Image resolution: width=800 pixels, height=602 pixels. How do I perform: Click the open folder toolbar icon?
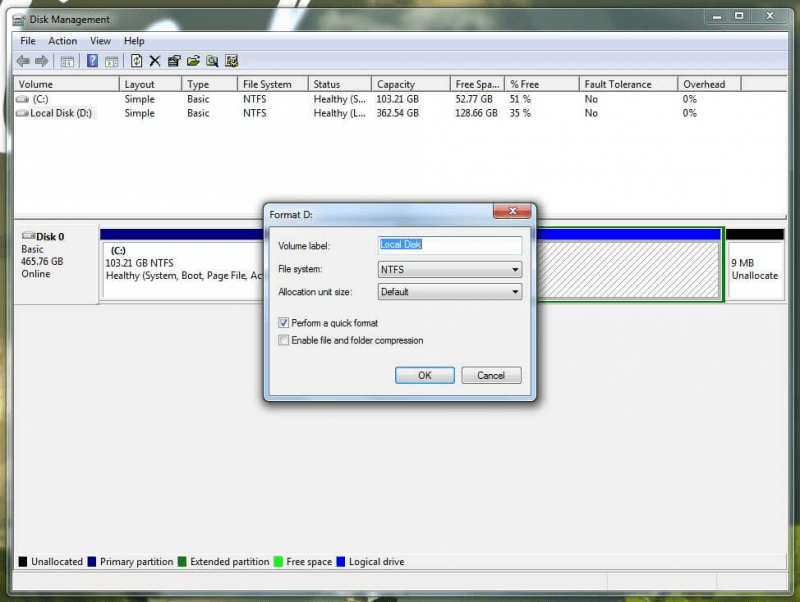[x=193, y=61]
